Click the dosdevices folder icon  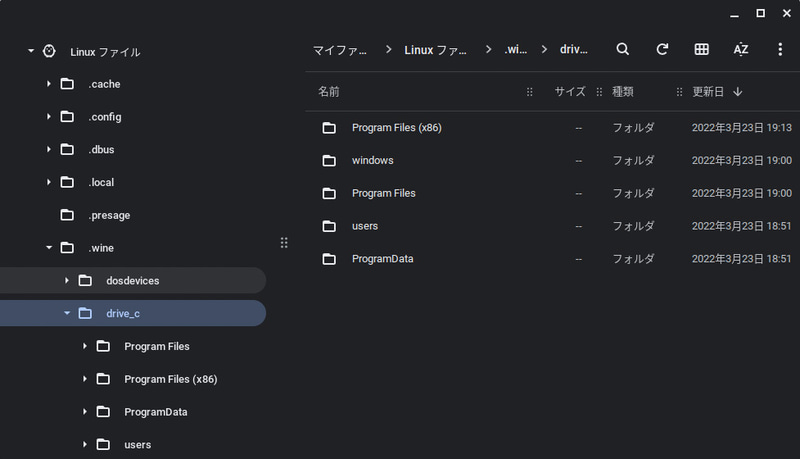pos(85,280)
